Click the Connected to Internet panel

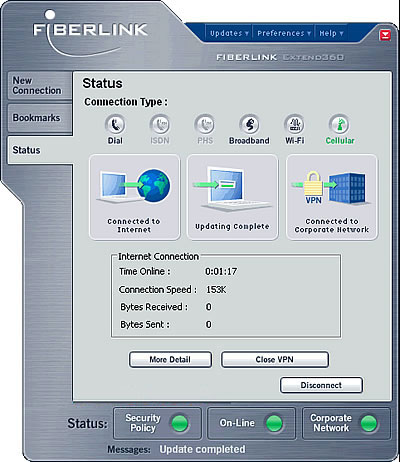tap(134, 197)
